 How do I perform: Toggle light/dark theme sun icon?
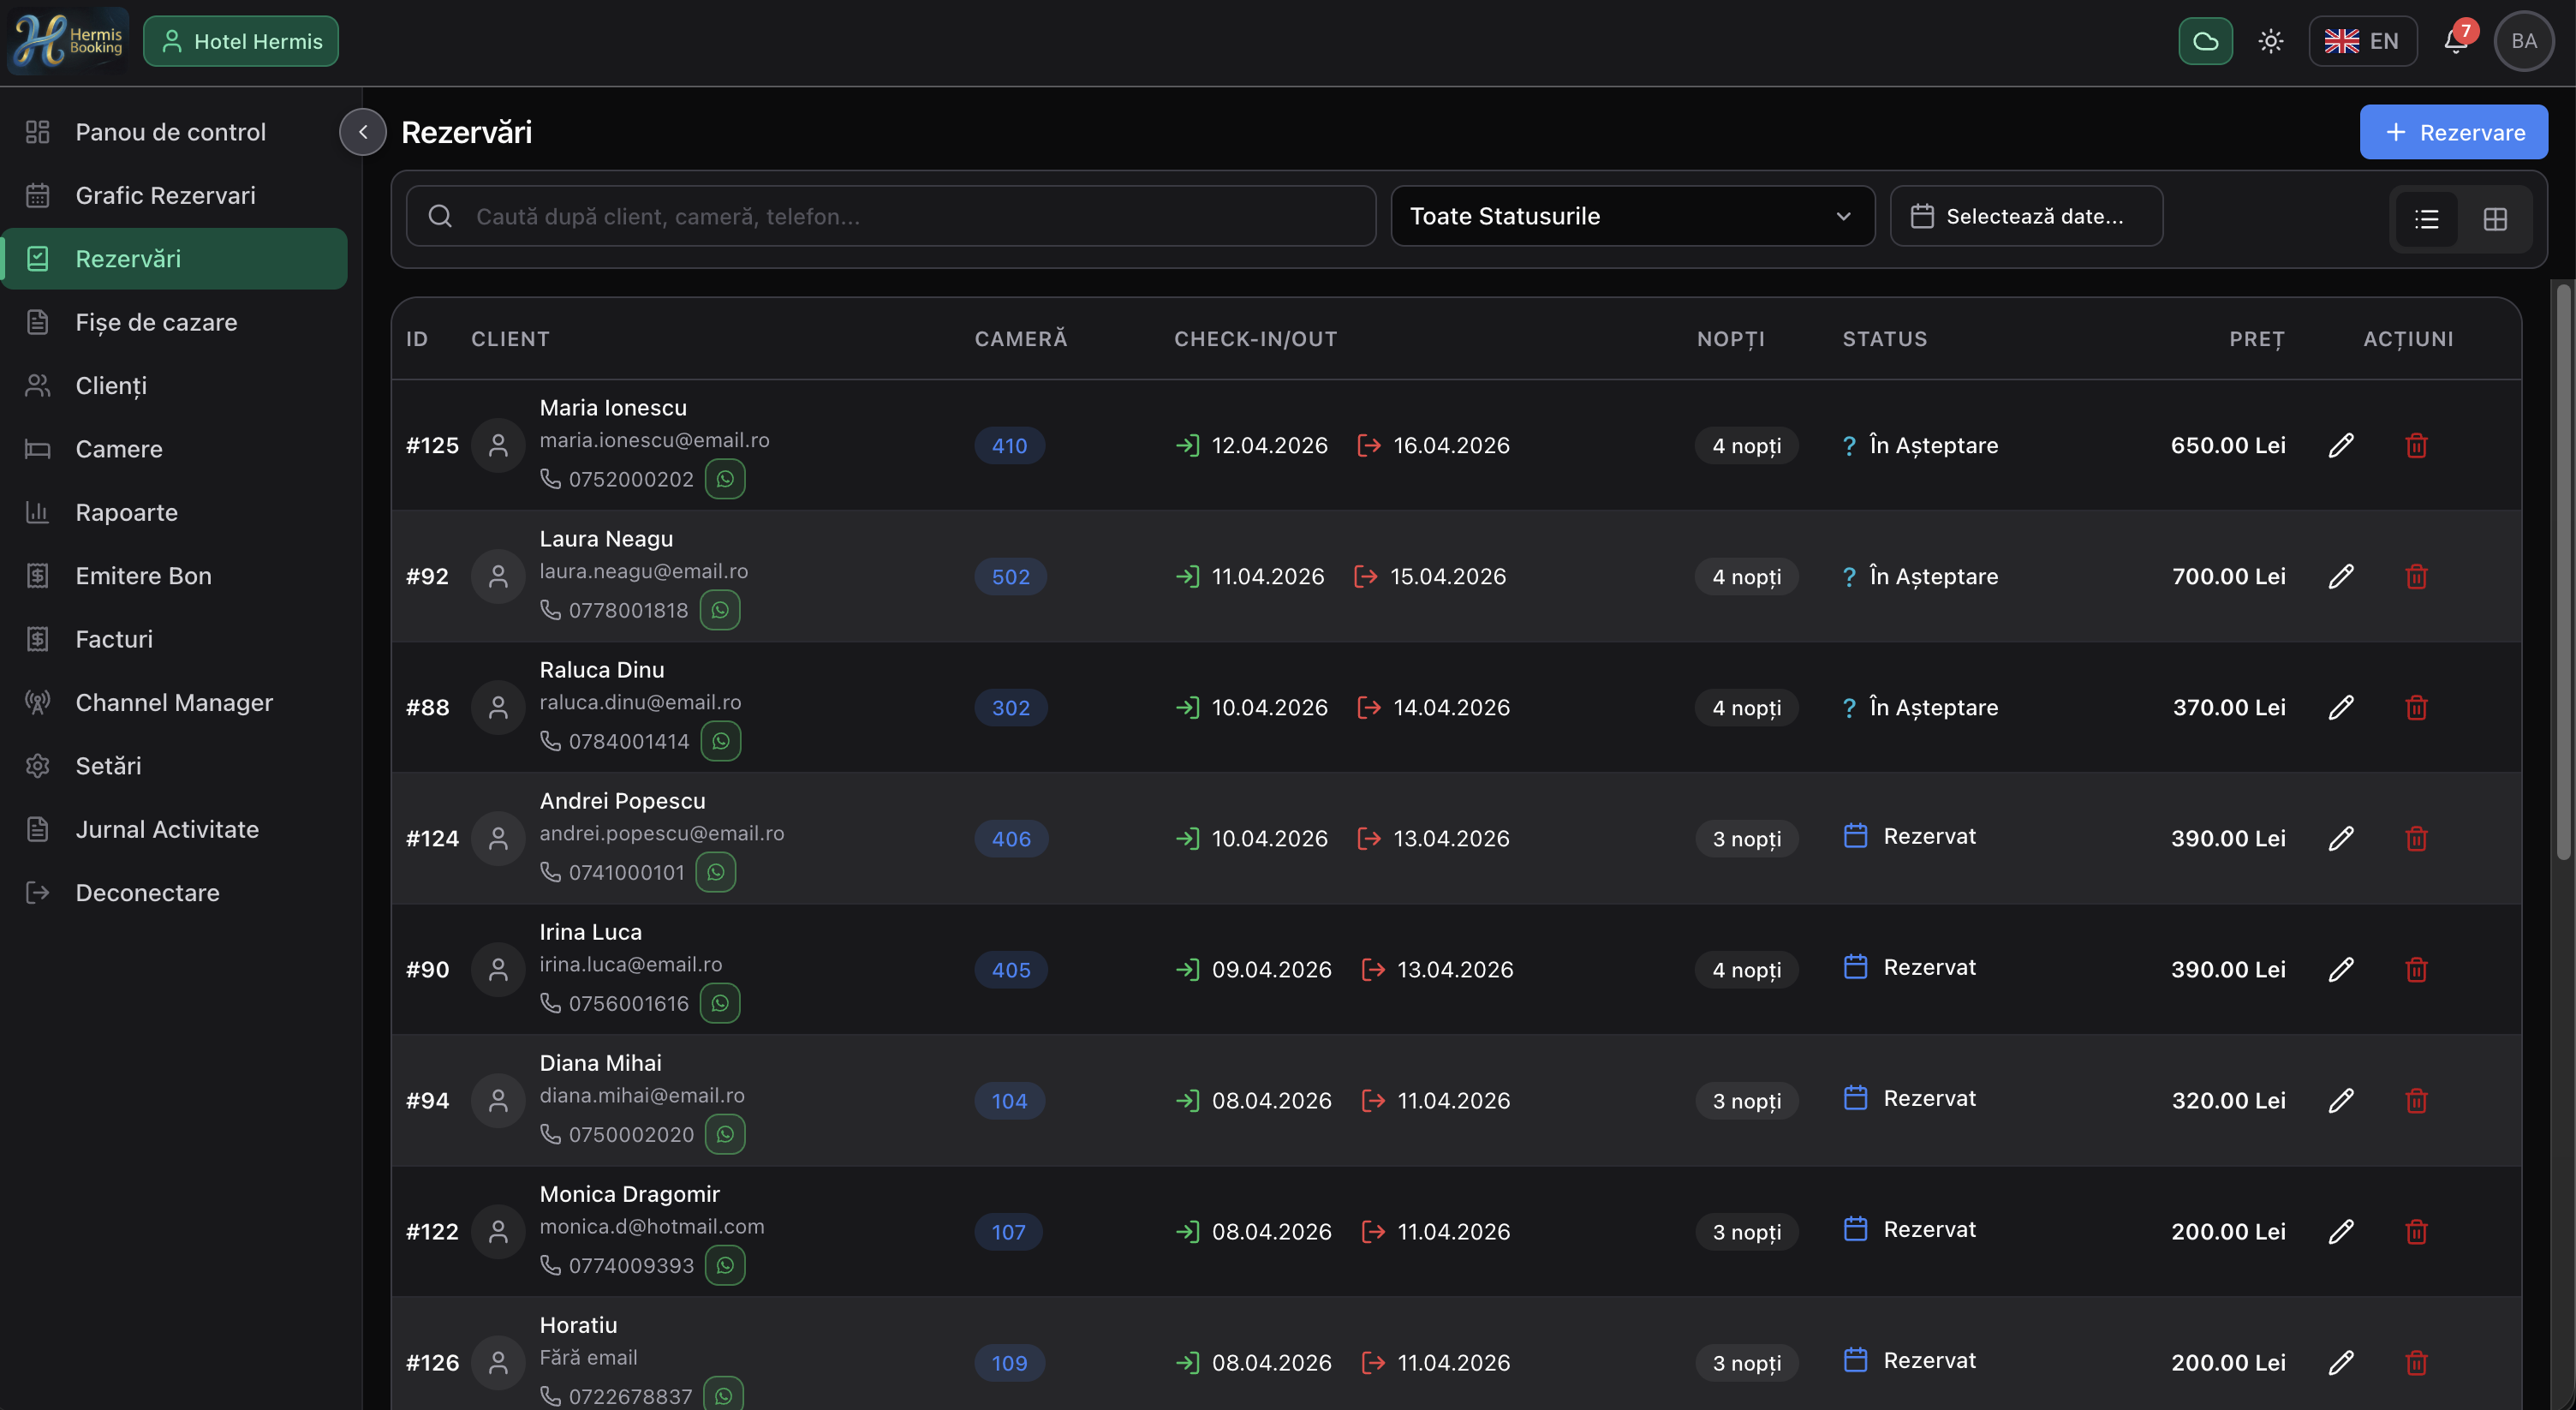pos(2271,41)
